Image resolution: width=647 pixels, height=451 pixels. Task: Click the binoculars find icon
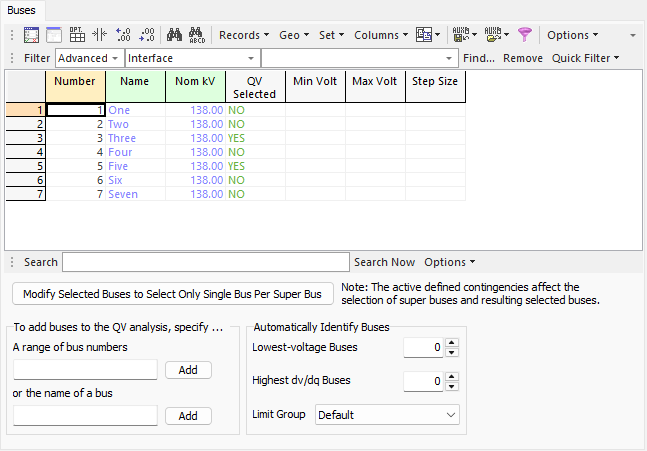coord(173,35)
